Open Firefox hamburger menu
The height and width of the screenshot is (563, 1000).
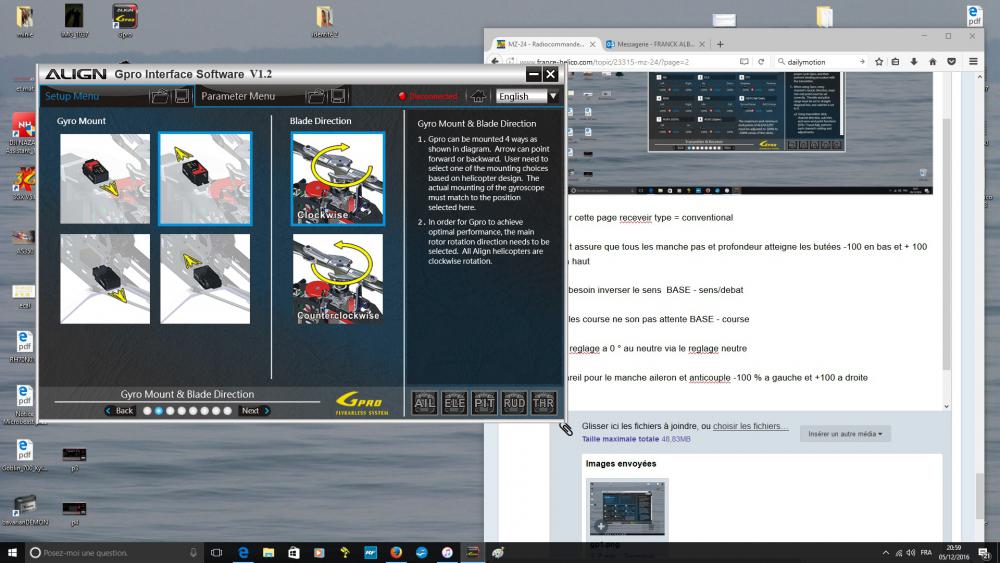point(973,62)
